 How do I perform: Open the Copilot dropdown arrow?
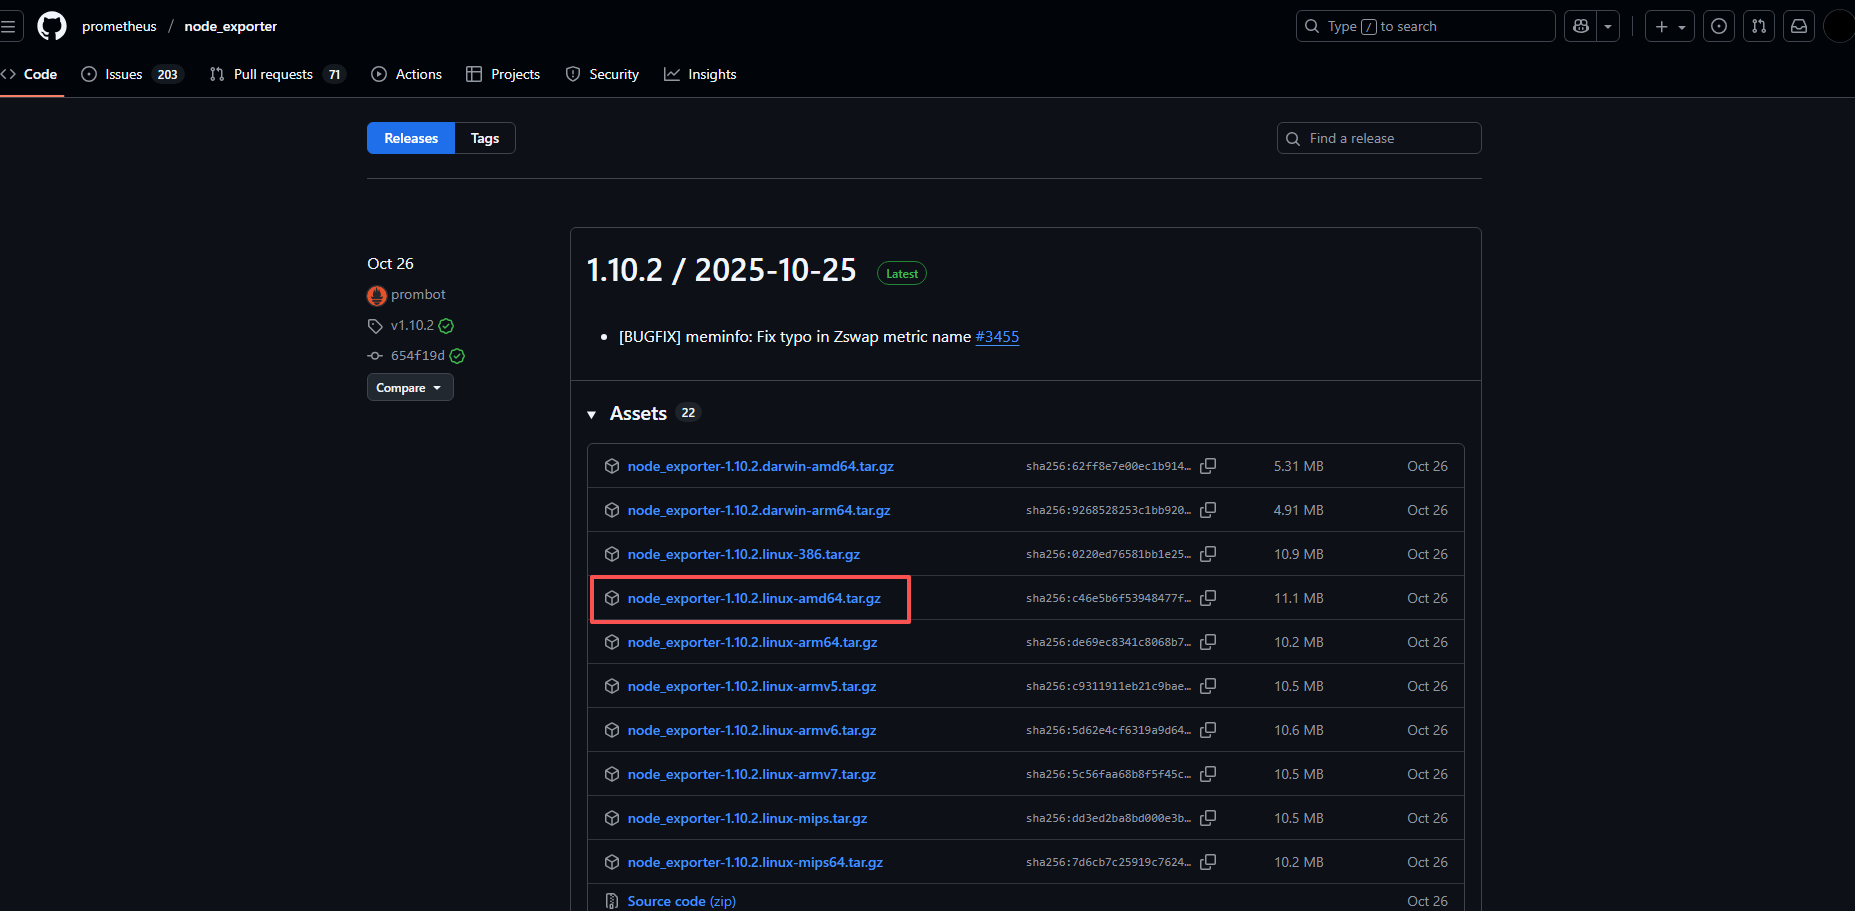tap(1608, 26)
